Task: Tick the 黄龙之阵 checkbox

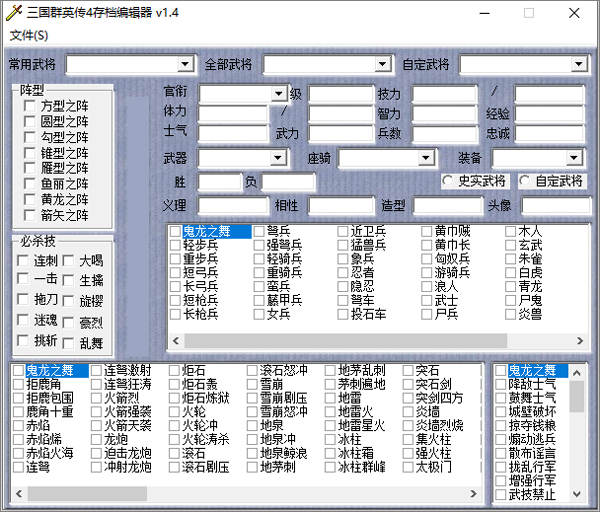Action: tap(30, 199)
